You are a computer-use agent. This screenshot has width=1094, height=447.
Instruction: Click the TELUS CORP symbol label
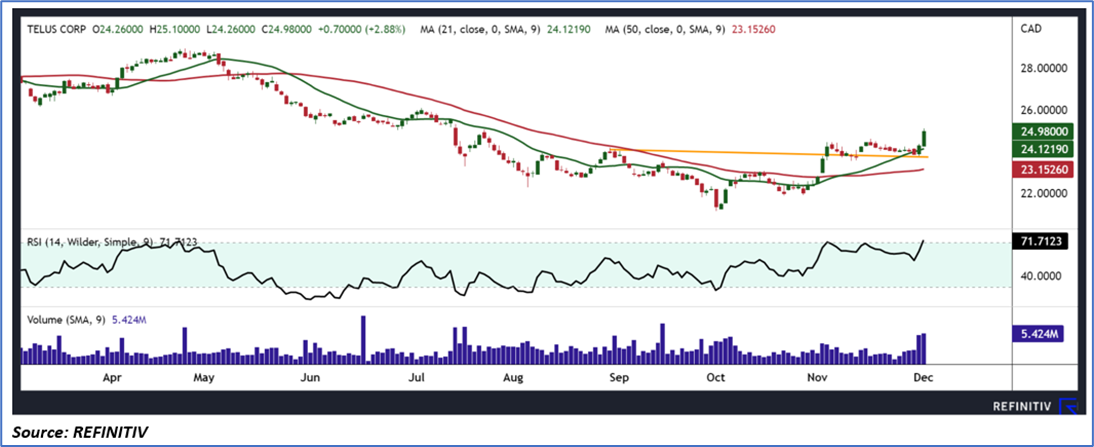click(55, 30)
